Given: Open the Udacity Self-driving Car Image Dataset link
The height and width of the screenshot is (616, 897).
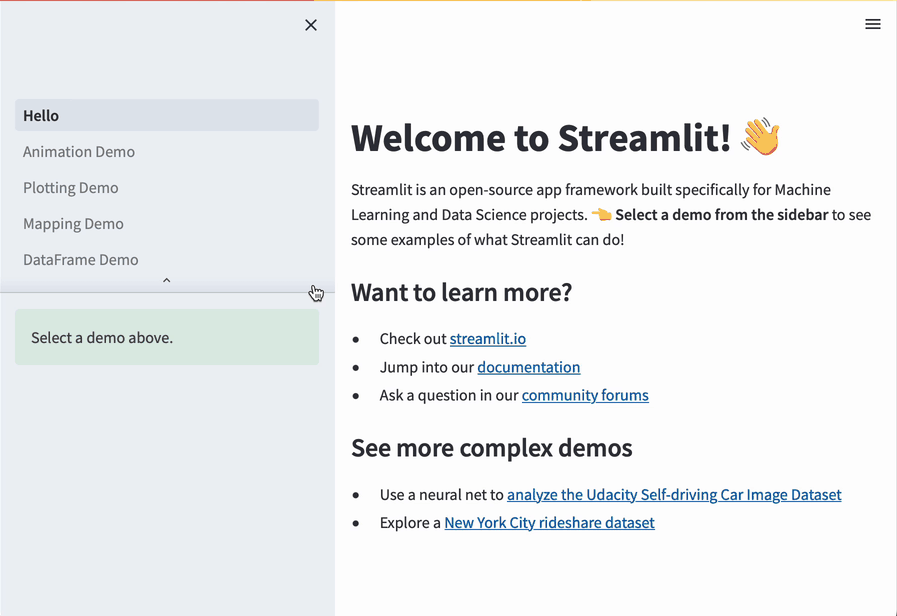Looking at the screenshot, I should [674, 494].
